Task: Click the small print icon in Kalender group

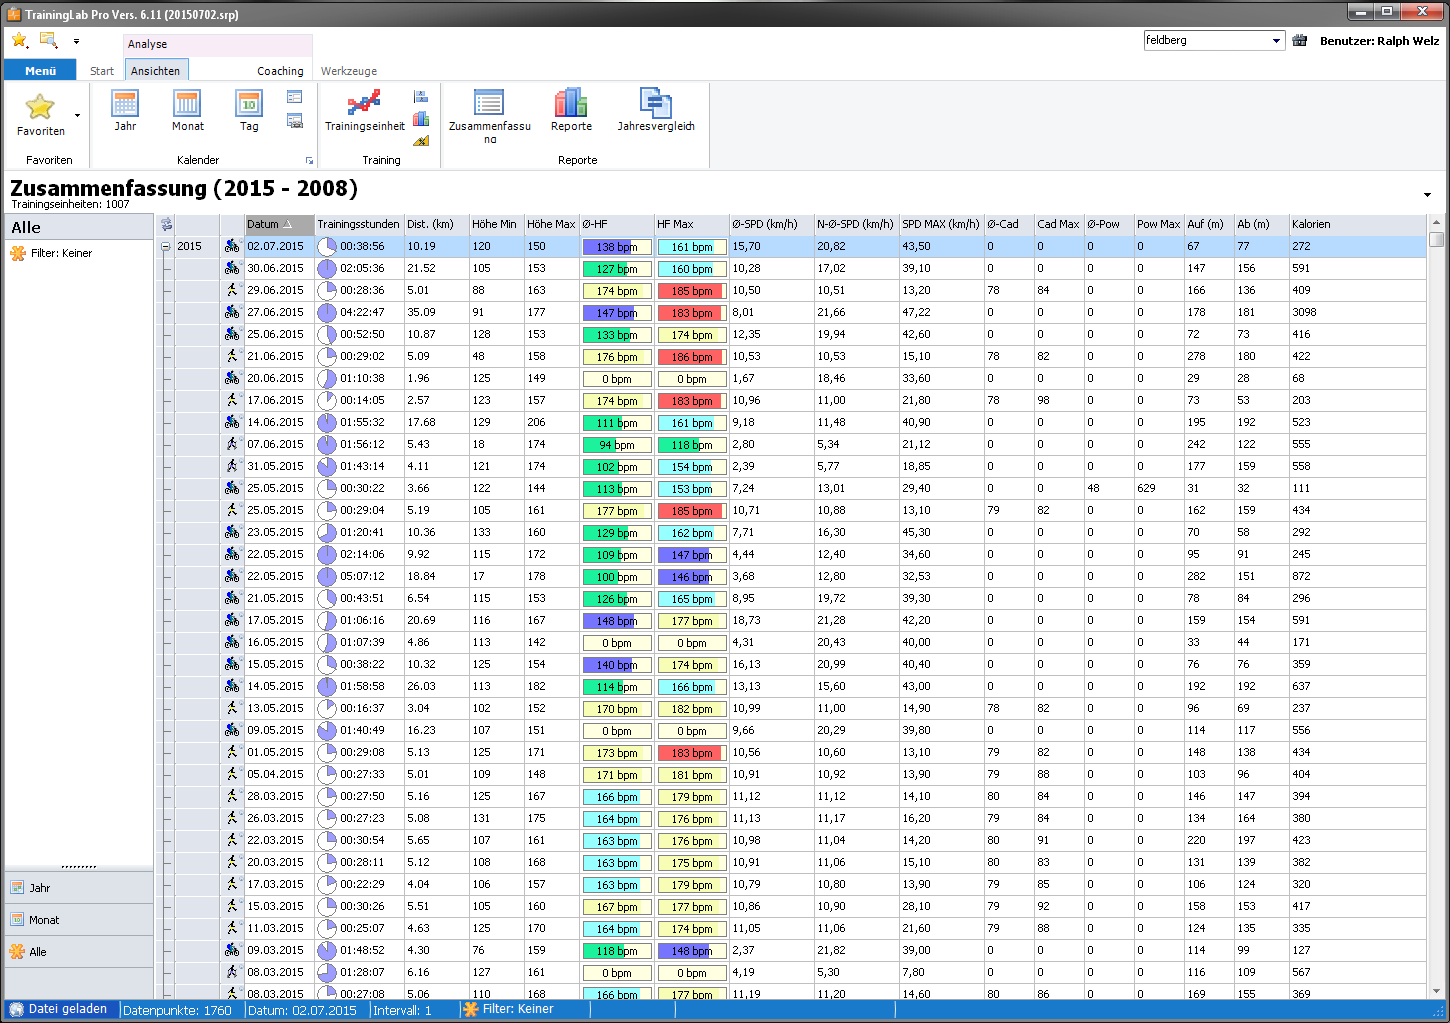Action: pos(295,120)
